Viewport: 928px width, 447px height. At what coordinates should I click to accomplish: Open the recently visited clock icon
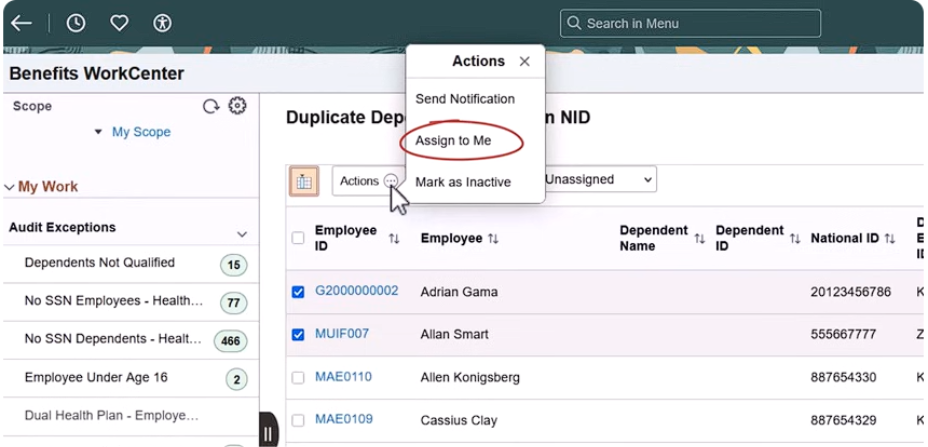(x=76, y=24)
